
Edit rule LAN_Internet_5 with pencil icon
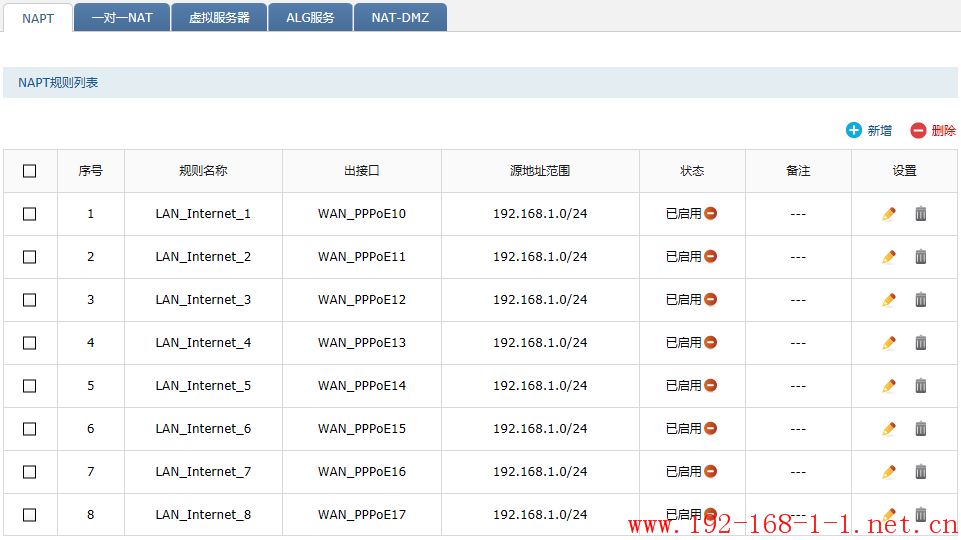(x=889, y=386)
